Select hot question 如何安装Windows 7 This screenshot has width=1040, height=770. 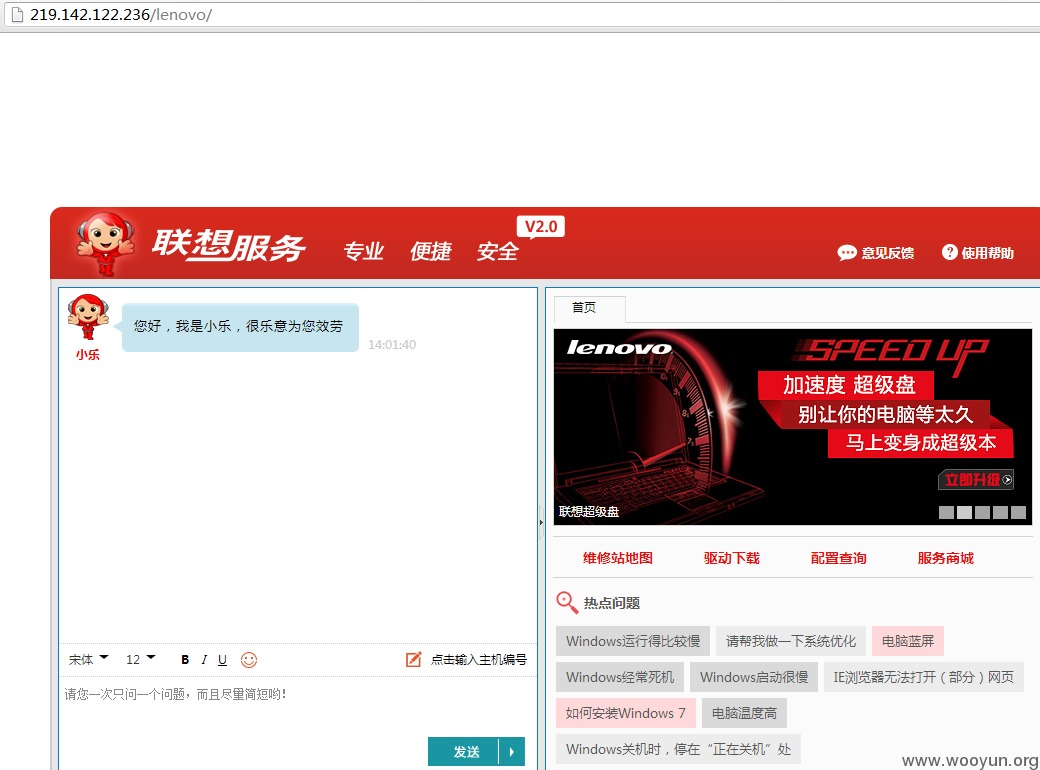pos(625,713)
